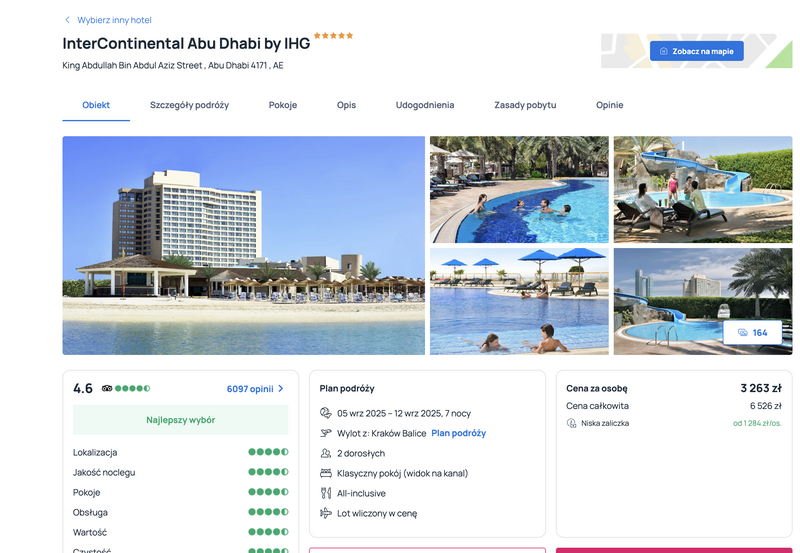Click the guests icon next to 2 dorosłych
Screen dimensions: 800x553
(x=326, y=453)
